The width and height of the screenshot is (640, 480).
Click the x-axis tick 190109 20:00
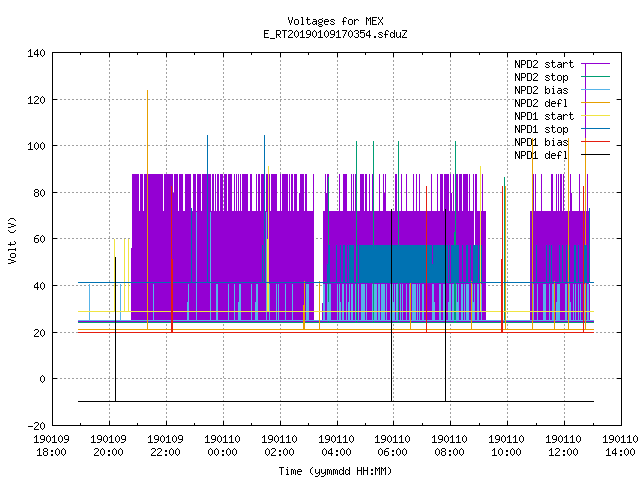[109, 446]
